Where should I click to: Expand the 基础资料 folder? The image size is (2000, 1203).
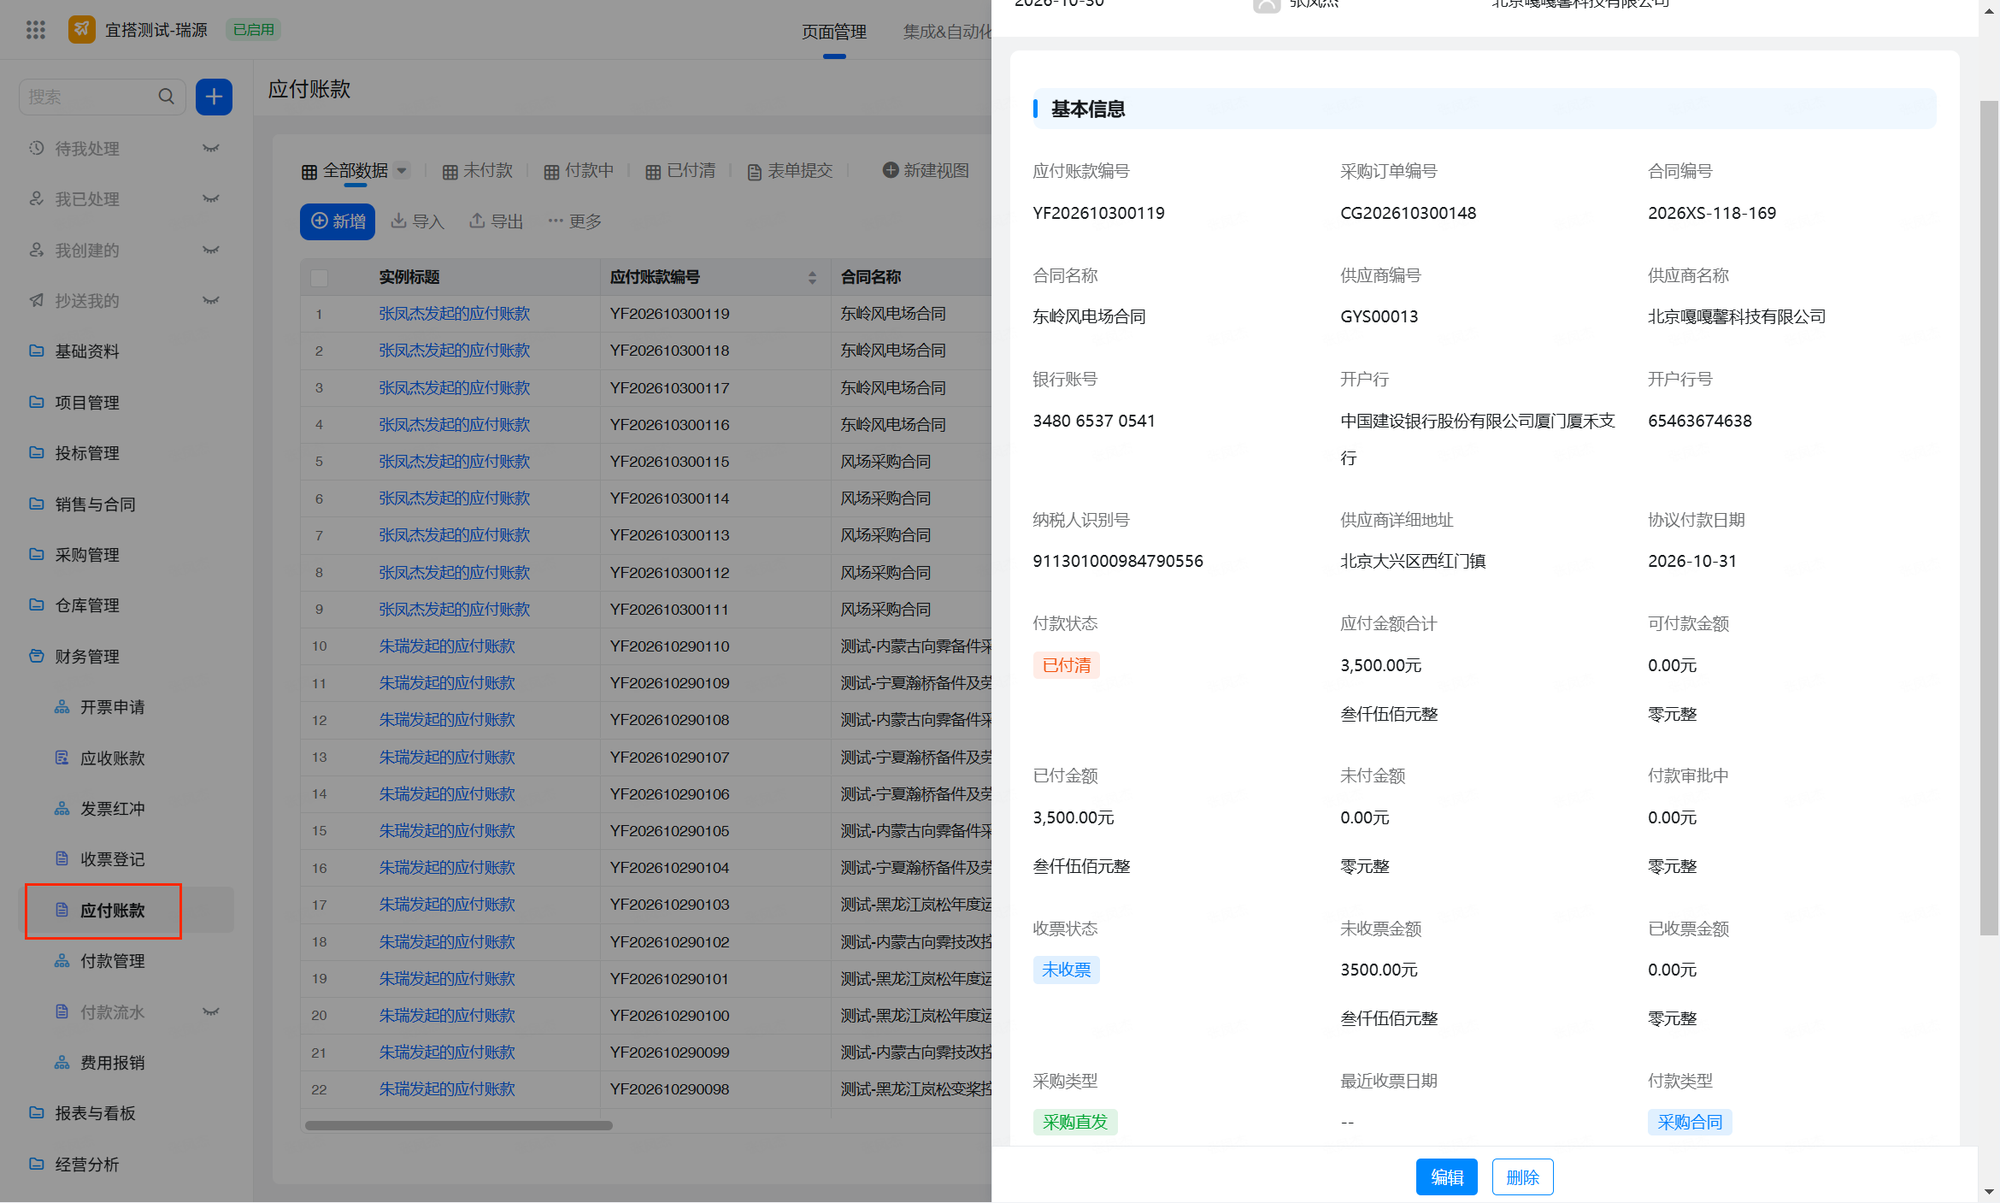click(87, 351)
